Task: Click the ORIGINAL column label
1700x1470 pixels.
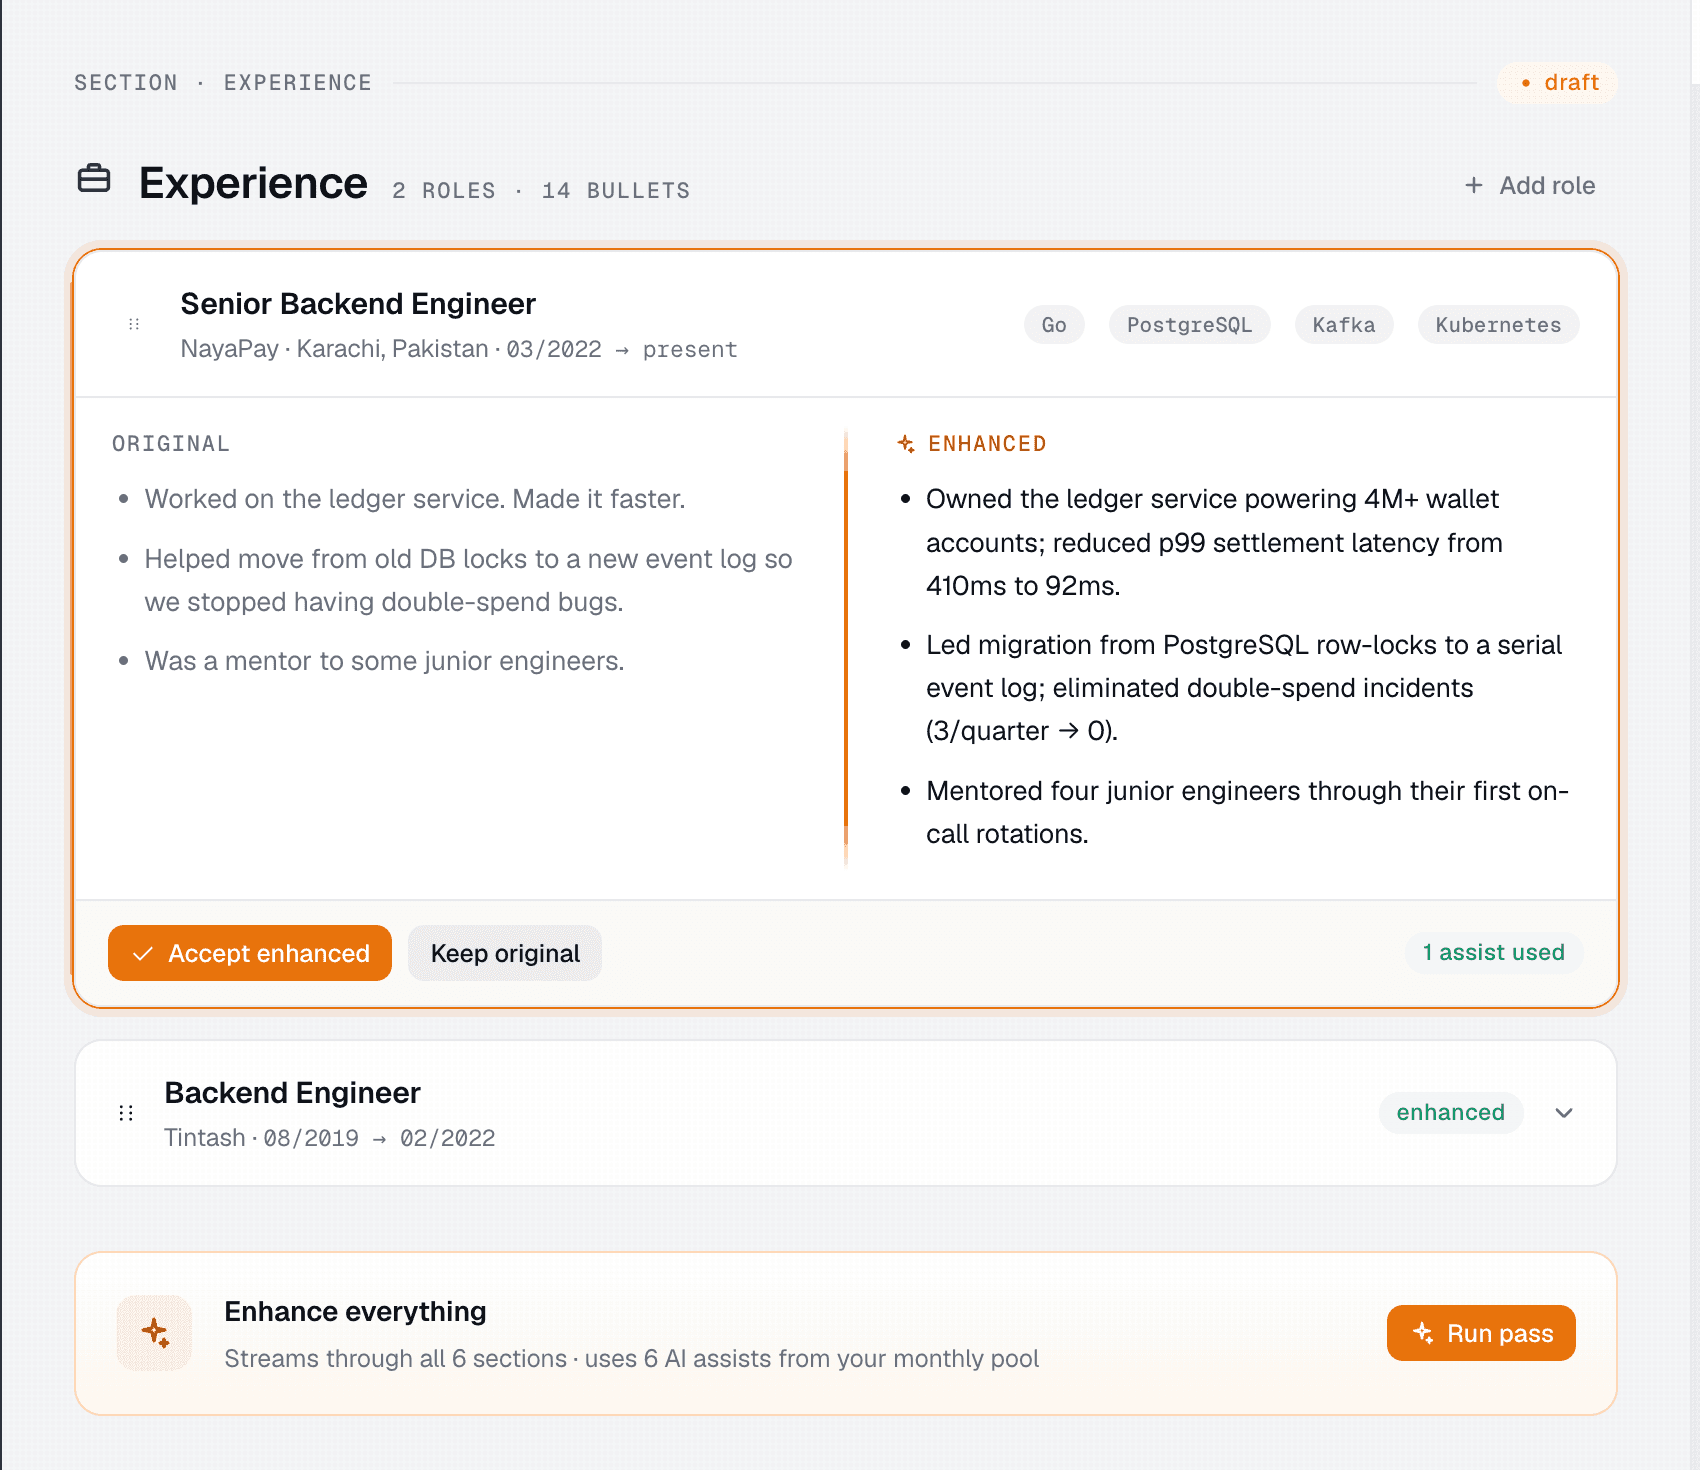Action: coord(171,443)
